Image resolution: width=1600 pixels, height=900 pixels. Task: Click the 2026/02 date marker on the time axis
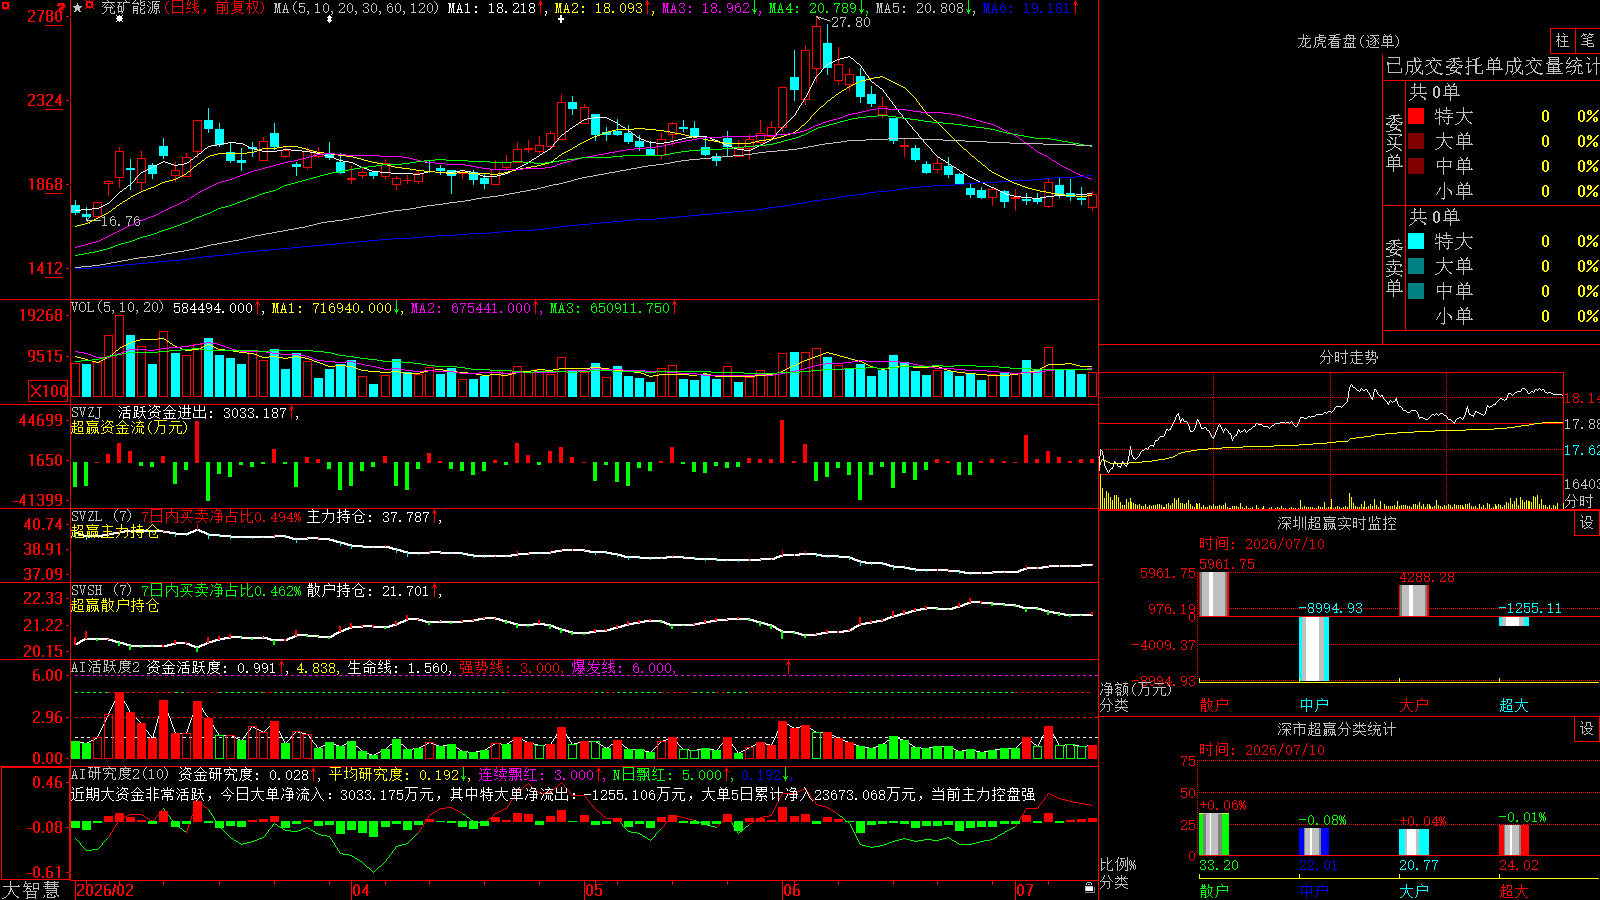pos(105,890)
